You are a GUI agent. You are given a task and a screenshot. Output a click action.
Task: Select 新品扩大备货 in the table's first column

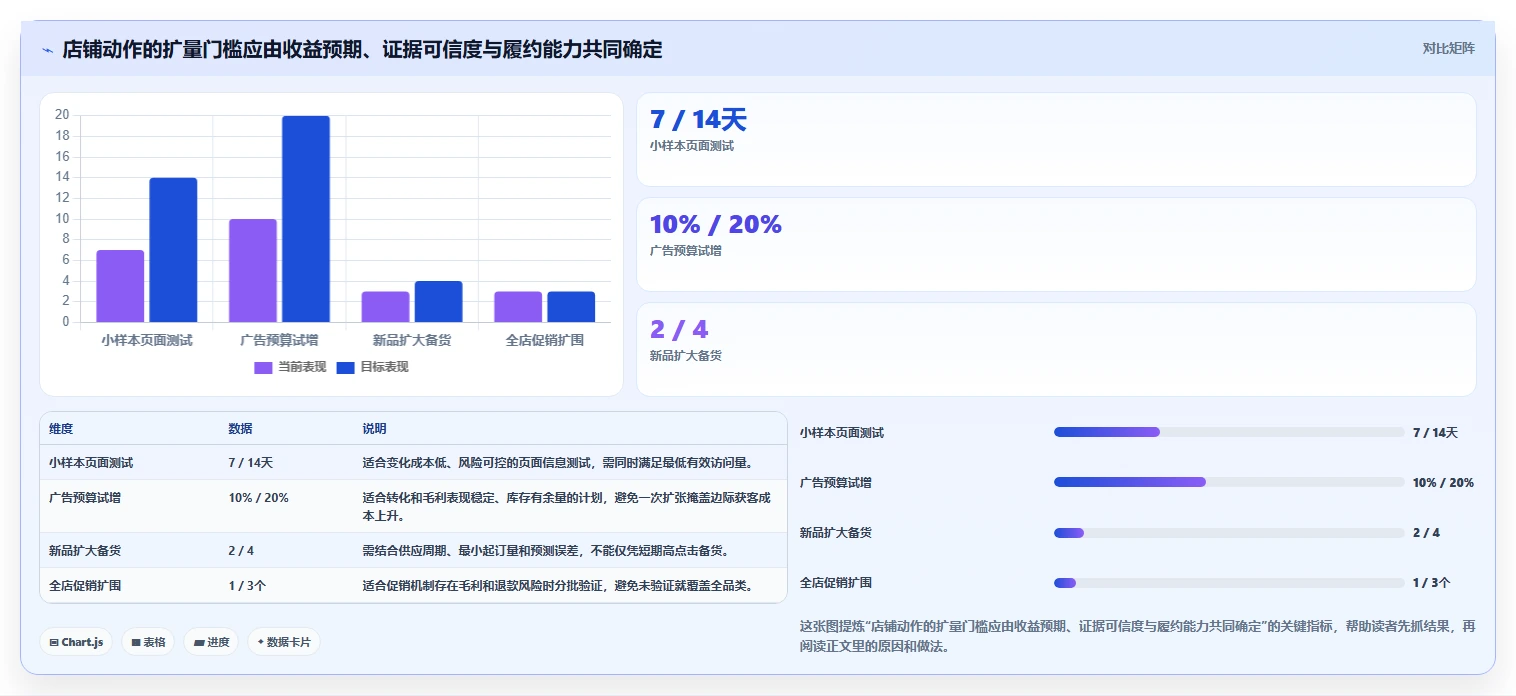85,550
